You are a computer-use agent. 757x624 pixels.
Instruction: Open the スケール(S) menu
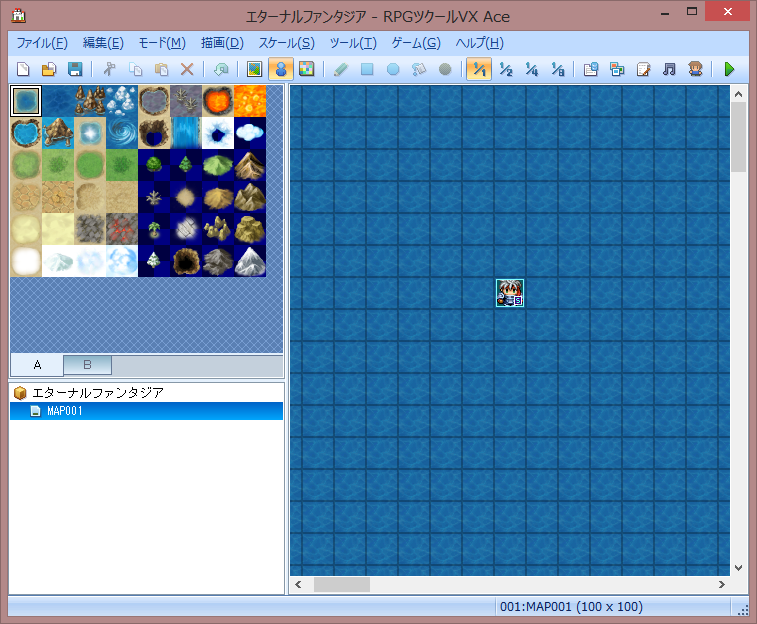coord(286,43)
